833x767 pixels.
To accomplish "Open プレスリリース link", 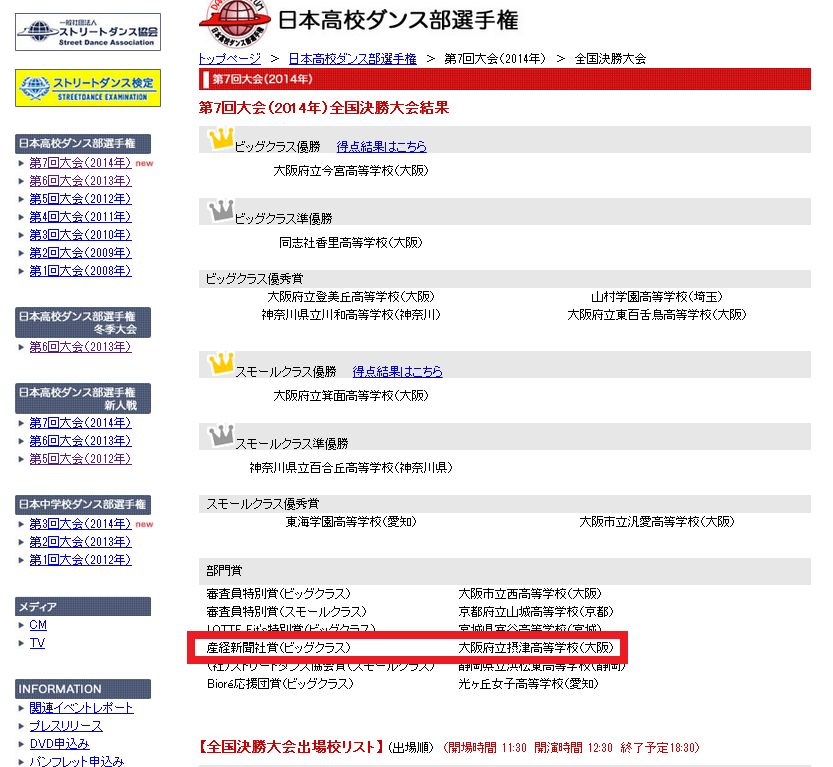I will pos(66,726).
